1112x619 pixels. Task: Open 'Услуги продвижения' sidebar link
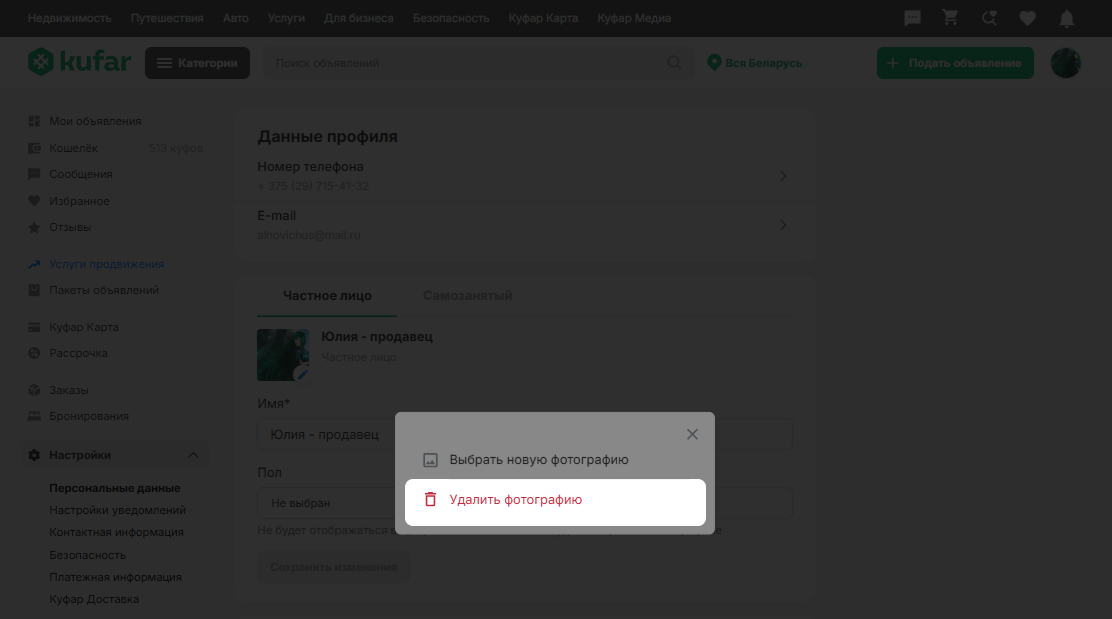(x=106, y=264)
